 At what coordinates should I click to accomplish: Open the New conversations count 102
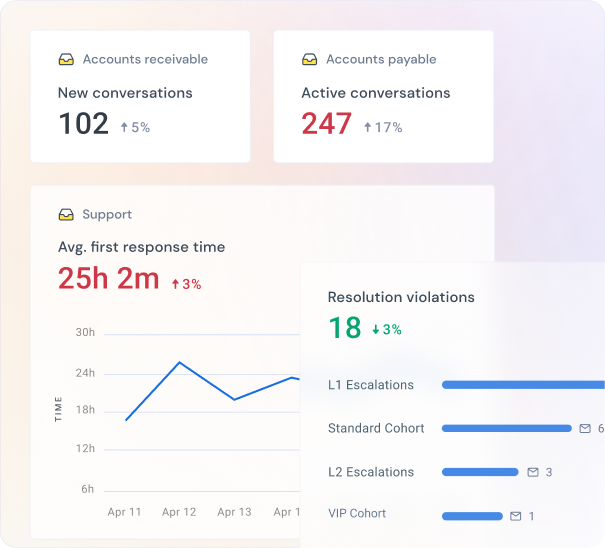83,124
